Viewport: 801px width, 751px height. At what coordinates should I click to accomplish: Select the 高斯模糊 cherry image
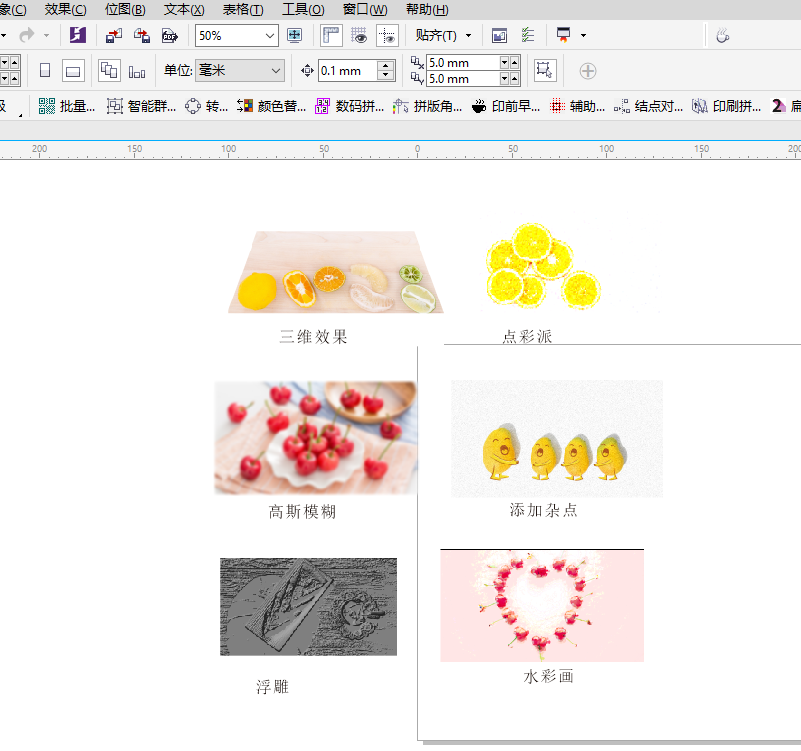(315, 437)
